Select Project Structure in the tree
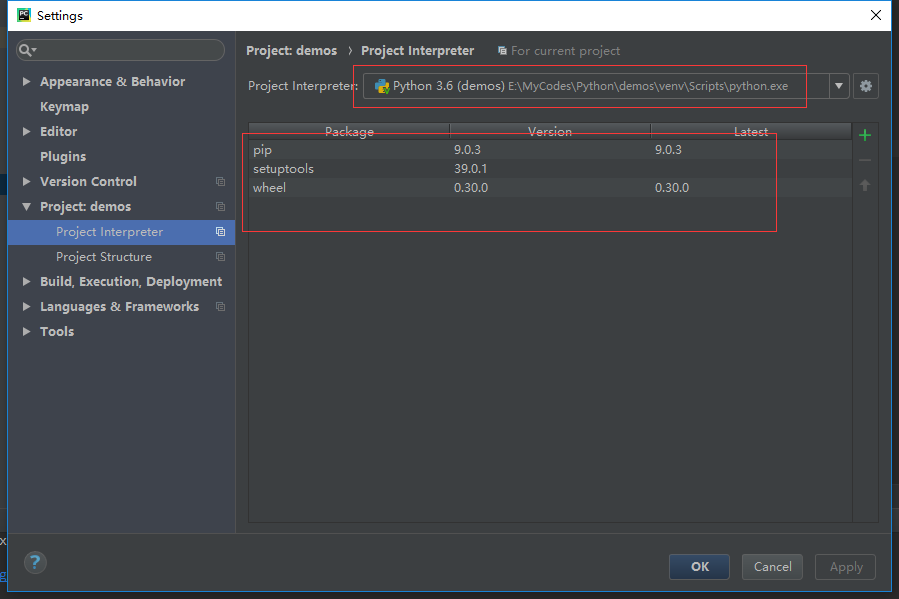The height and width of the screenshot is (599, 899). click(104, 257)
